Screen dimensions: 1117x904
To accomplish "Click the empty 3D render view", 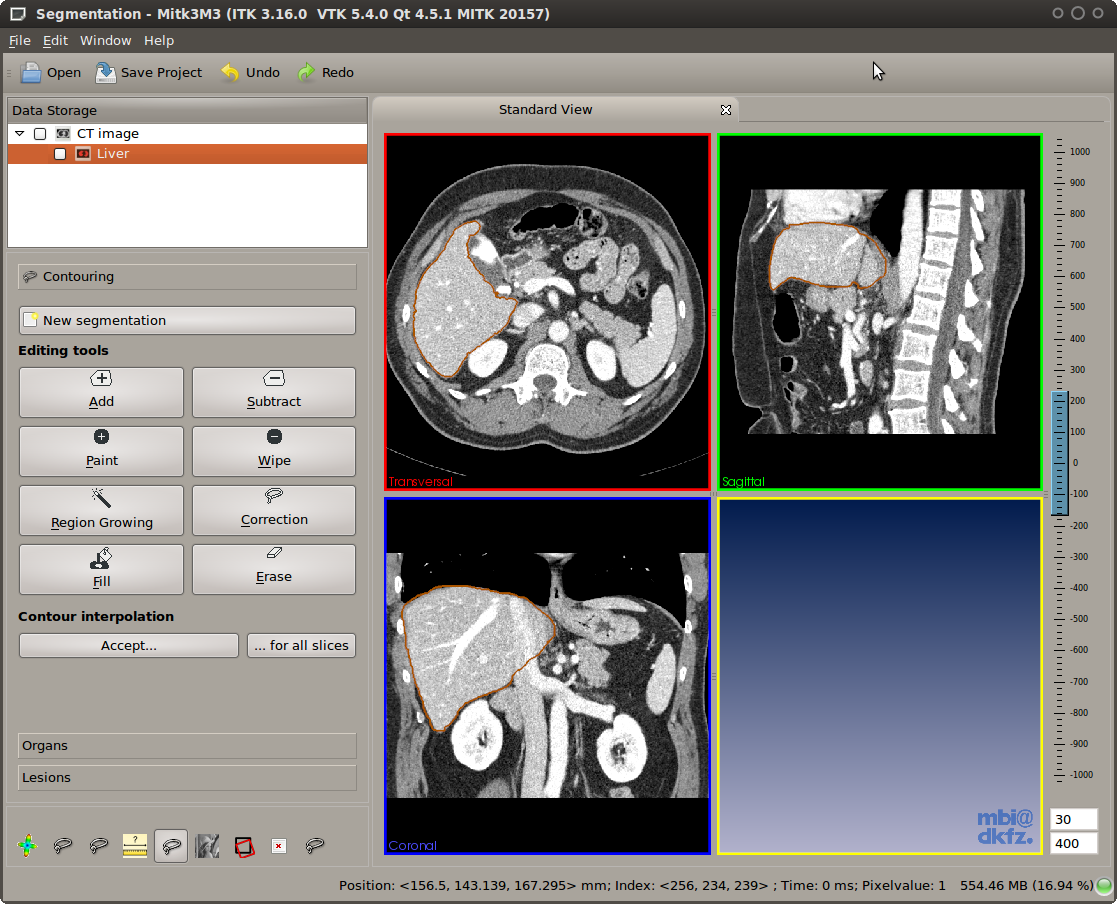I will (x=880, y=675).
